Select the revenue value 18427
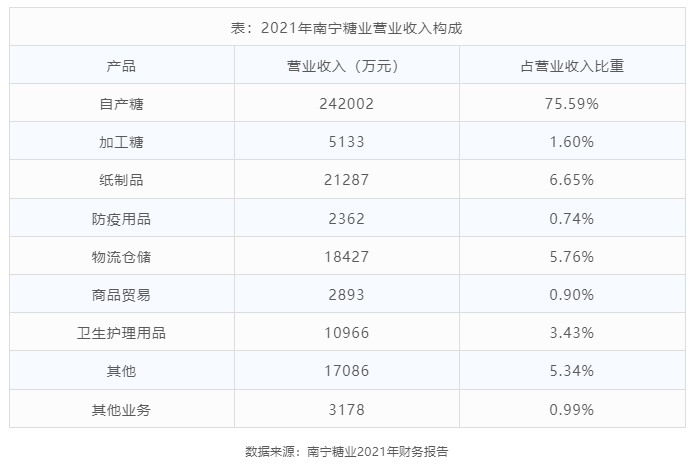 tap(346, 257)
